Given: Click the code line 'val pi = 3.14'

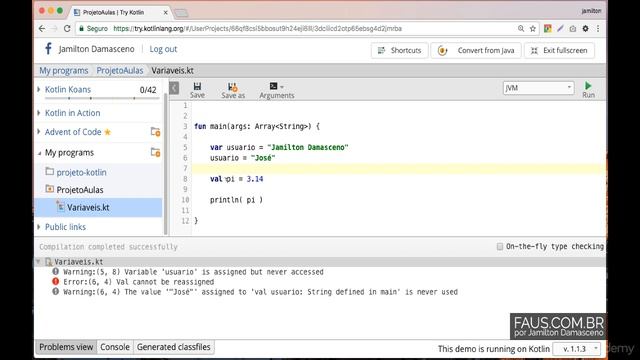Looking at the screenshot, I should coord(236,179).
